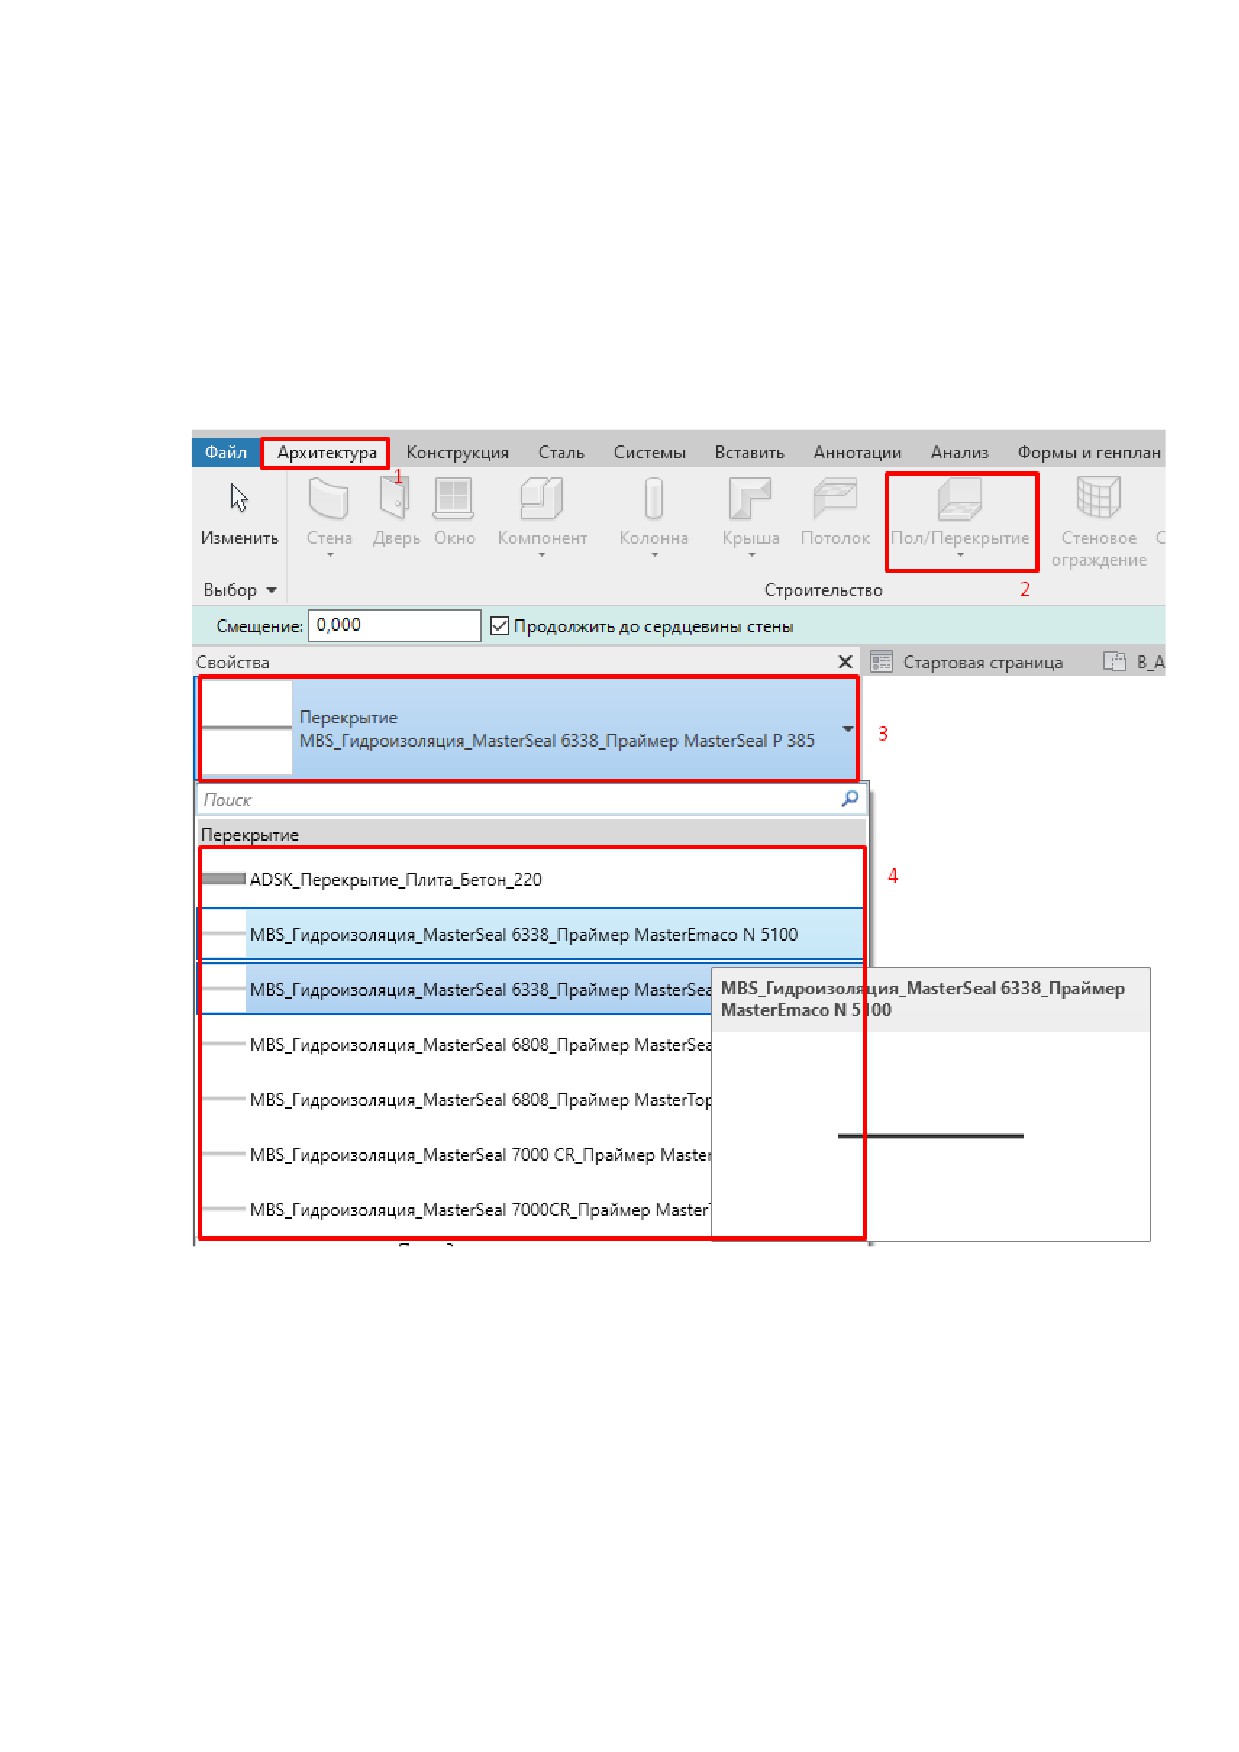The image size is (1239, 1752).
Task: Select the Колонна column tool
Action: pyautogui.click(x=653, y=514)
